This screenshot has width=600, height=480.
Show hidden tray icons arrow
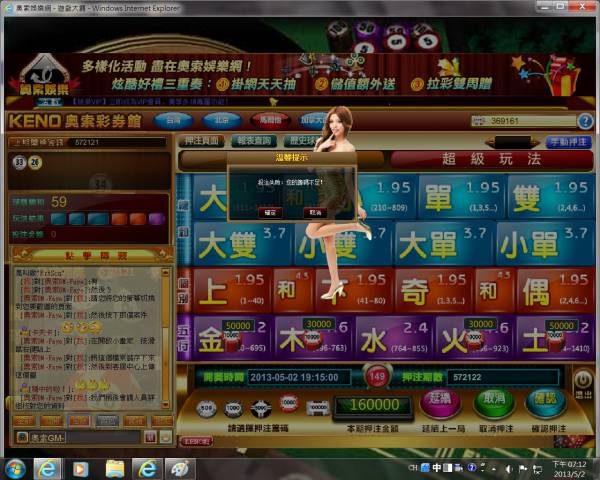(494, 469)
